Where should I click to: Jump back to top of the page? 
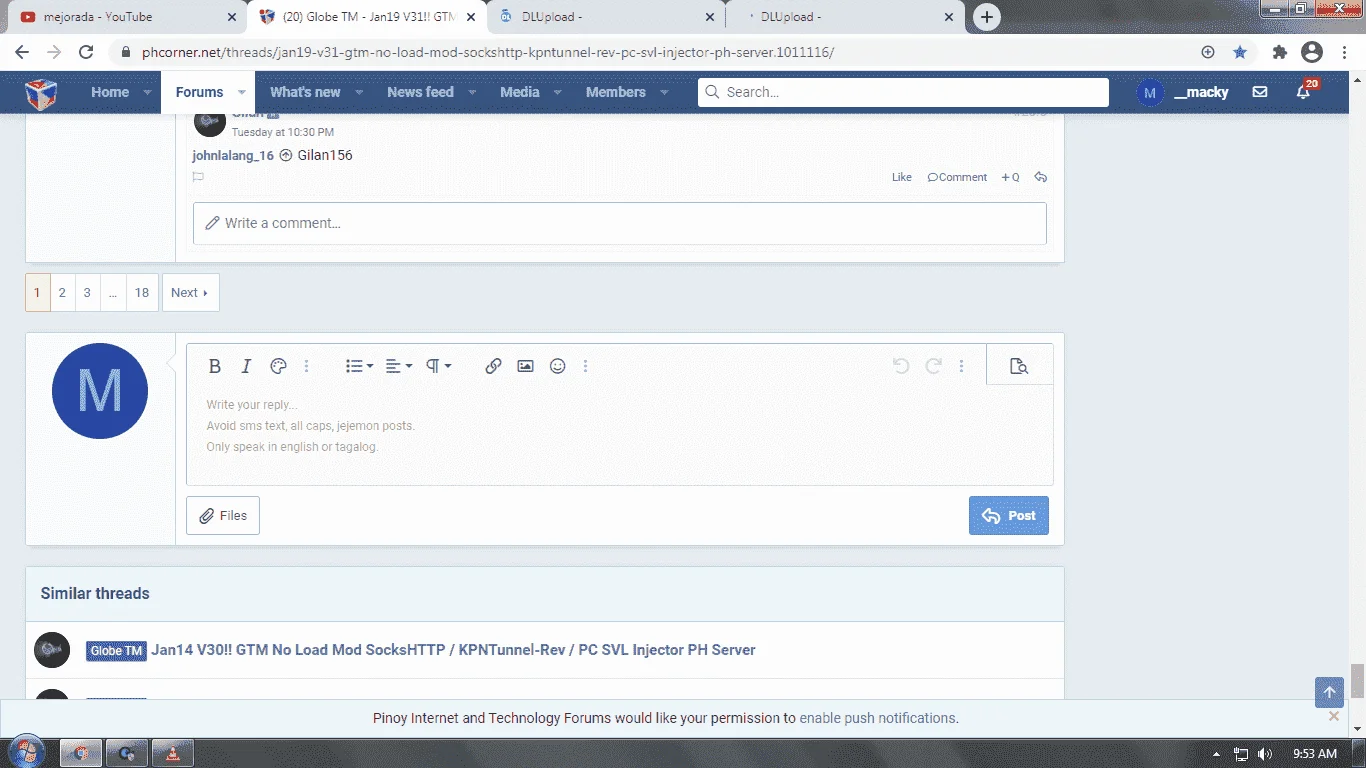[1329, 692]
